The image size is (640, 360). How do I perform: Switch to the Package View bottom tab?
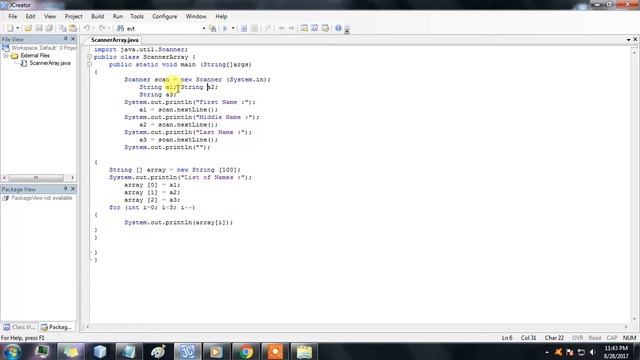click(57, 327)
